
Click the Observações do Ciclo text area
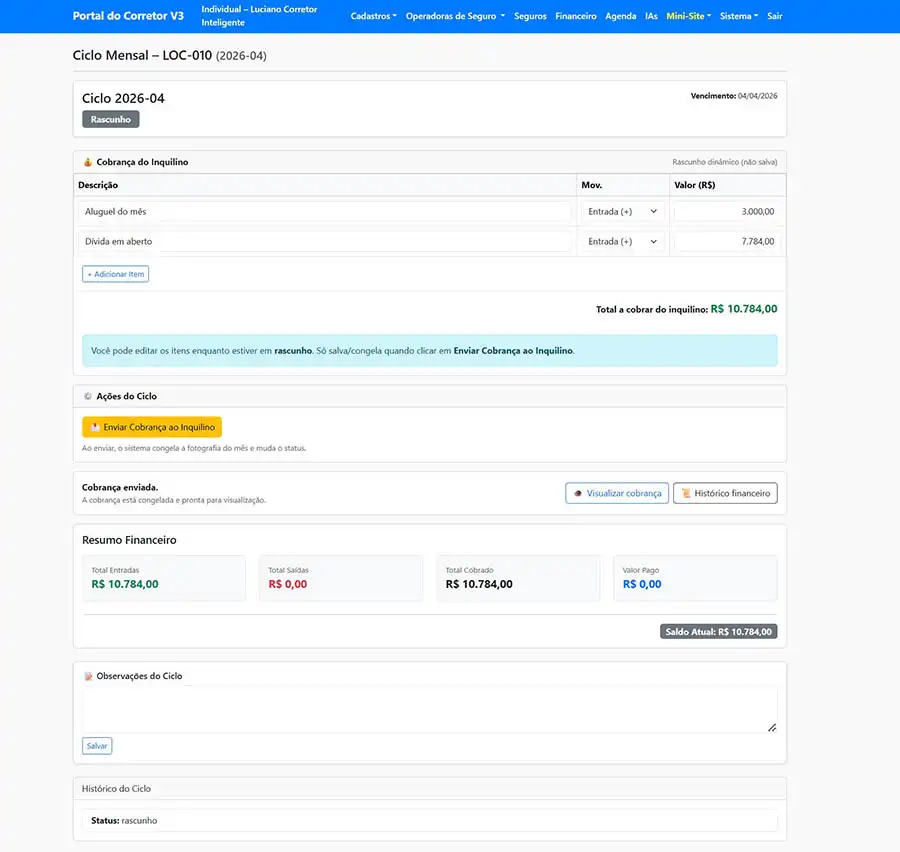[x=429, y=709]
